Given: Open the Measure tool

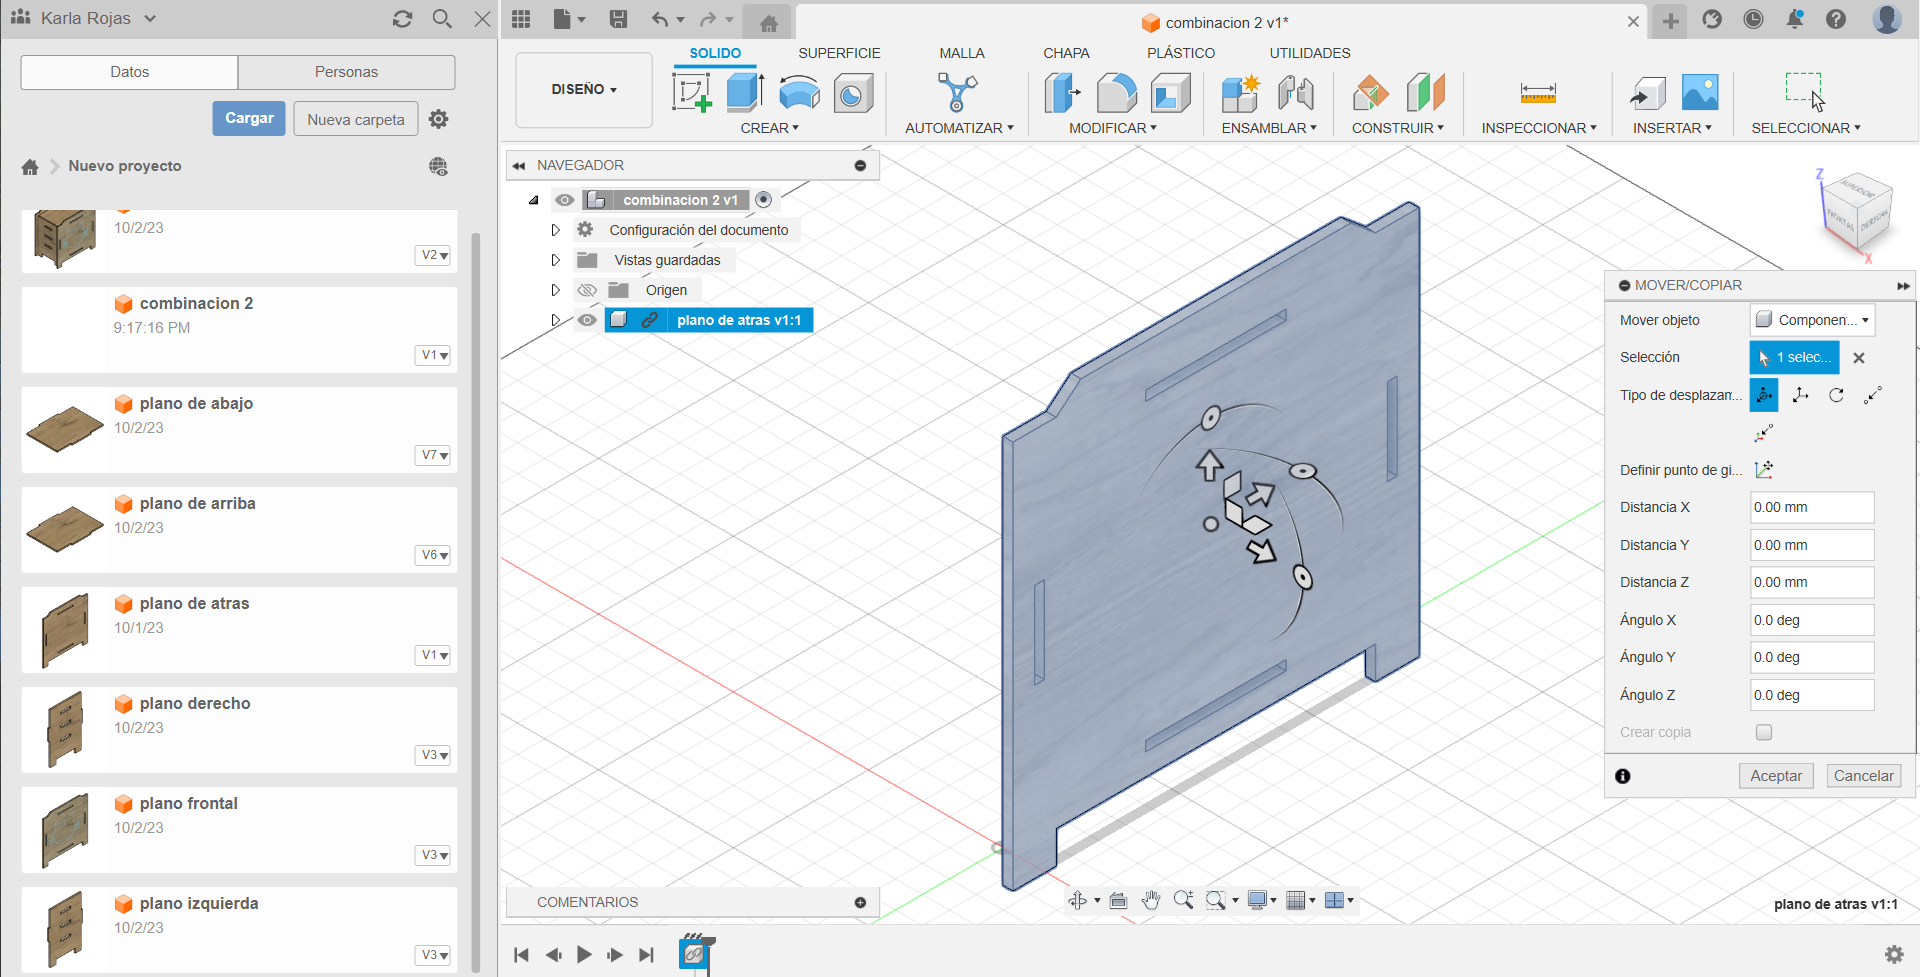Looking at the screenshot, I should coord(1538,93).
